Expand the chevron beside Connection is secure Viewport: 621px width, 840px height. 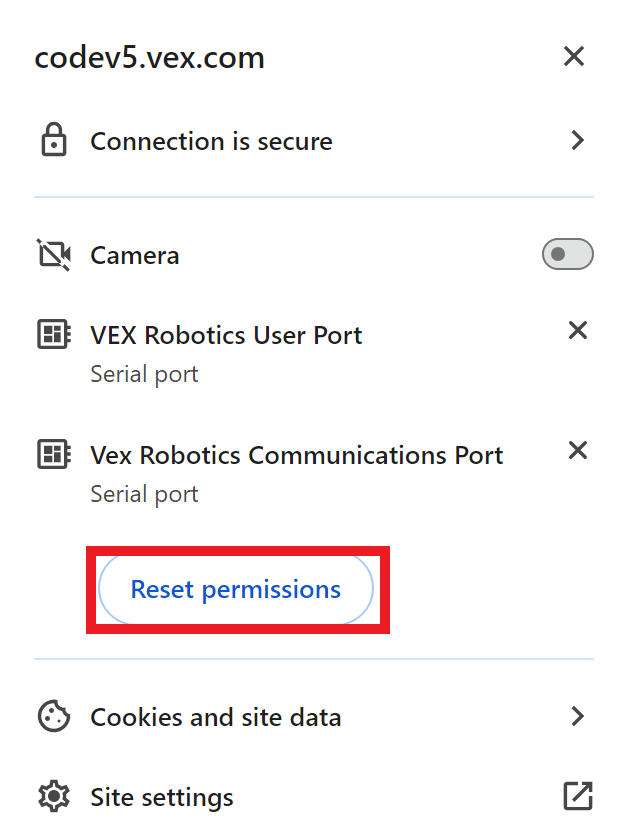click(x=577, y=141)
